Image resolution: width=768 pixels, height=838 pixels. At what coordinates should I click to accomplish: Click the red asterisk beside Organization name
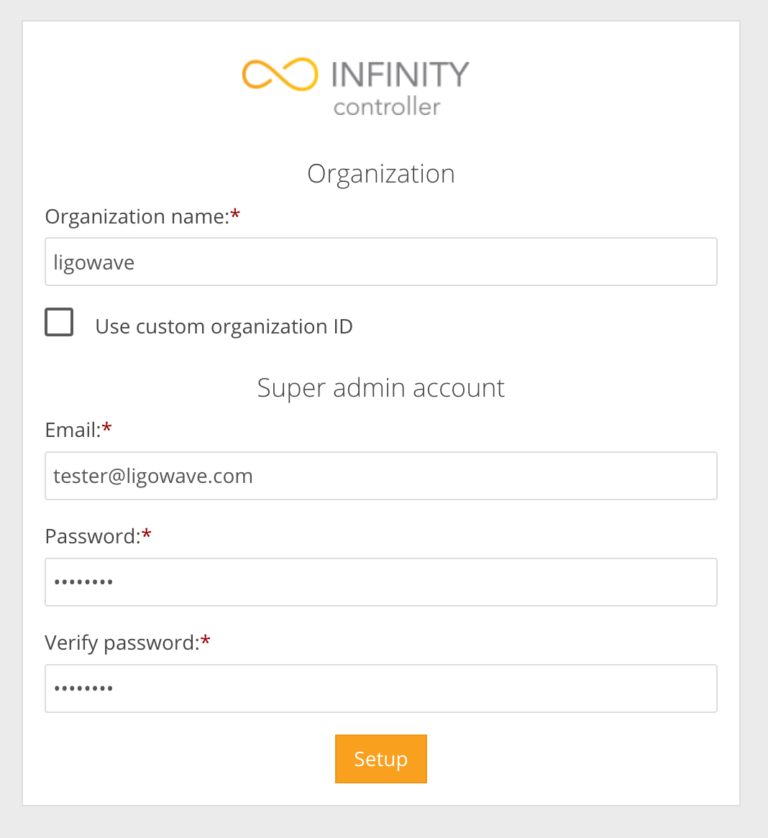pos(235,215)
